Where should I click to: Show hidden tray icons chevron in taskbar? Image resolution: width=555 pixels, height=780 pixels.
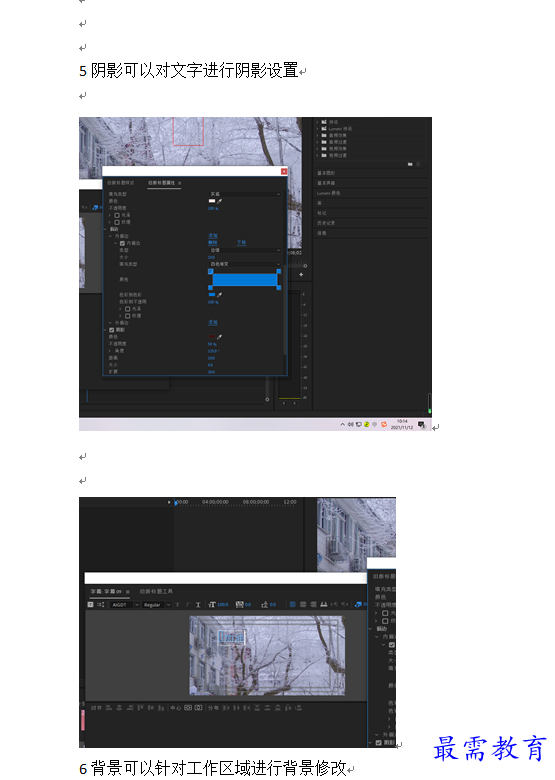click(342, 424)
